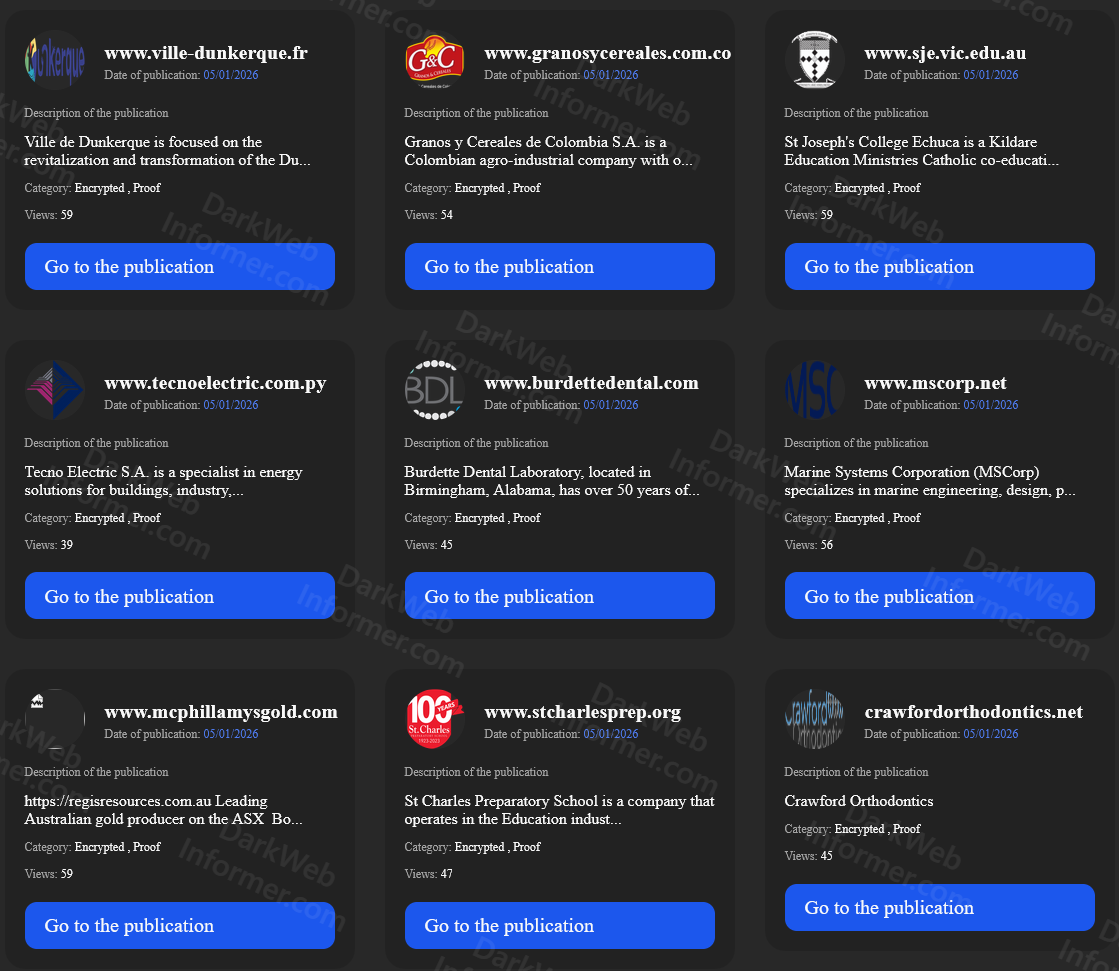Screen dimensions: 1119x971
Task: Click the BDL Burdette Dental logo
Action: 434,390
